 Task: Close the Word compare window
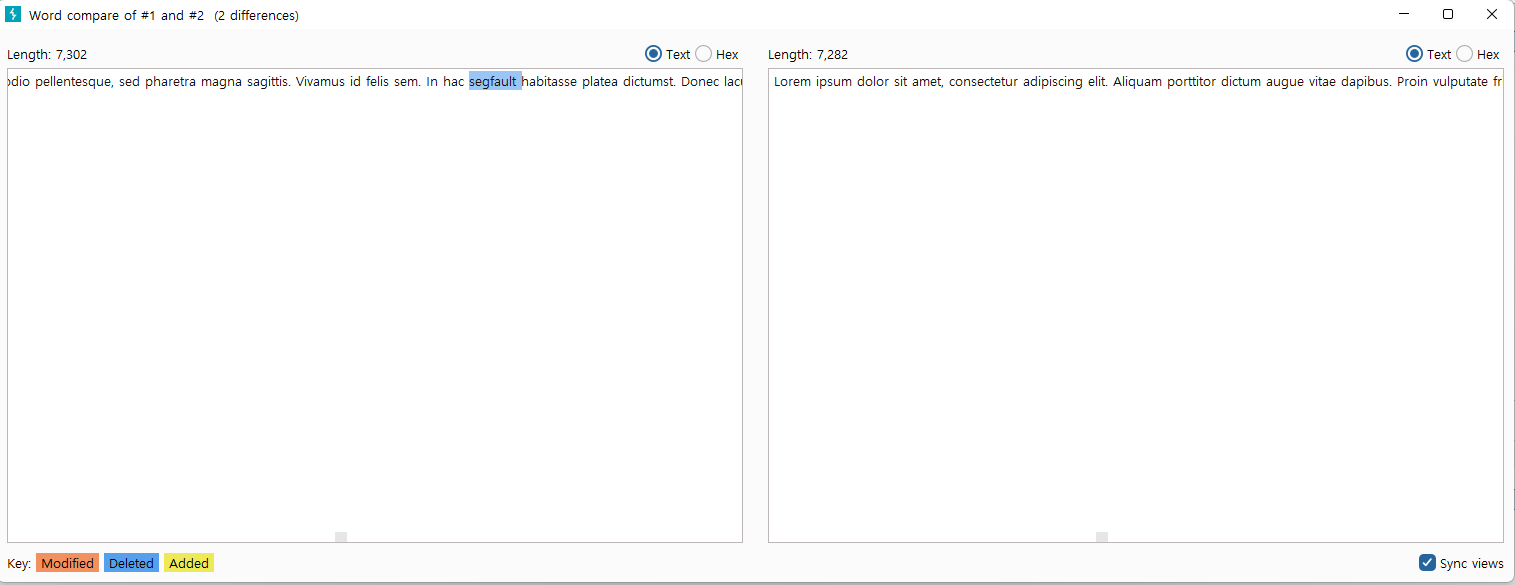pyautogui.click(x=1491, y=15)
